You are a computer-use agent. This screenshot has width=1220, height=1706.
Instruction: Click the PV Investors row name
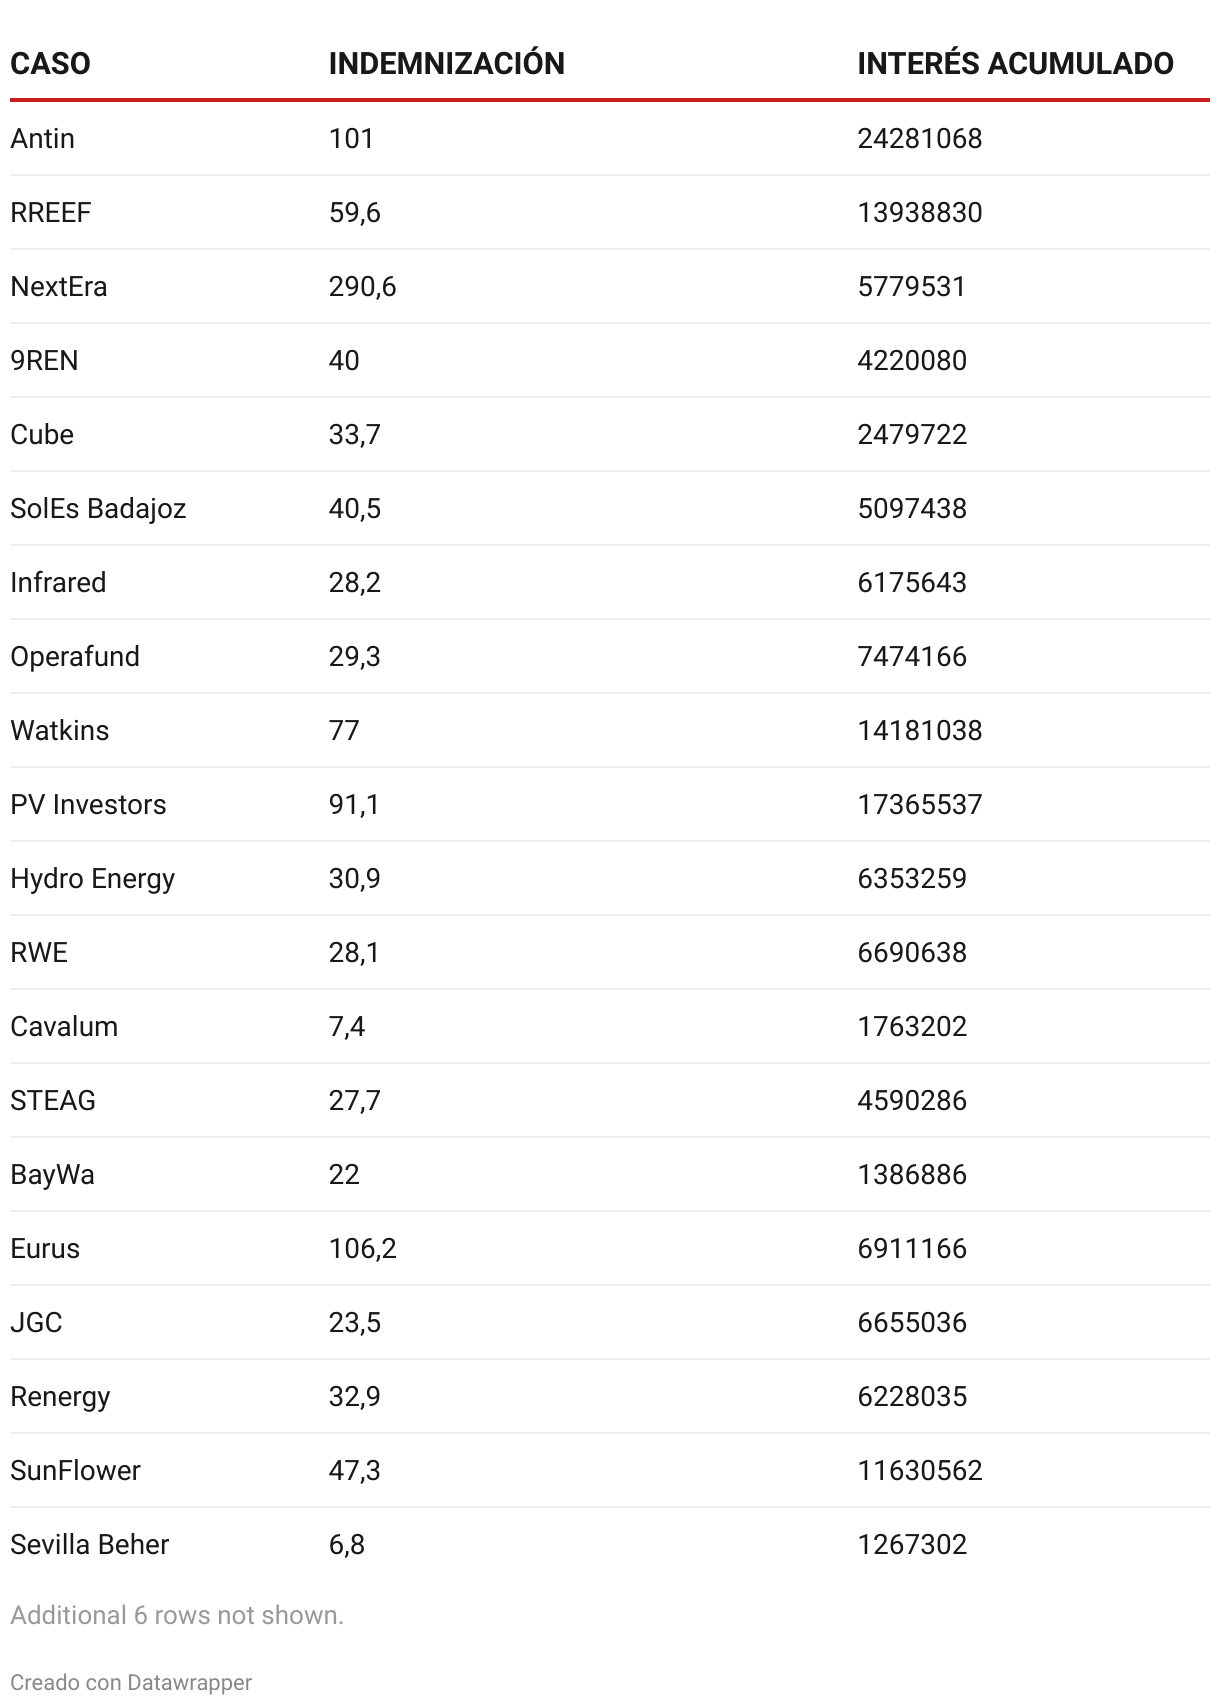click(x=88, y=805)
